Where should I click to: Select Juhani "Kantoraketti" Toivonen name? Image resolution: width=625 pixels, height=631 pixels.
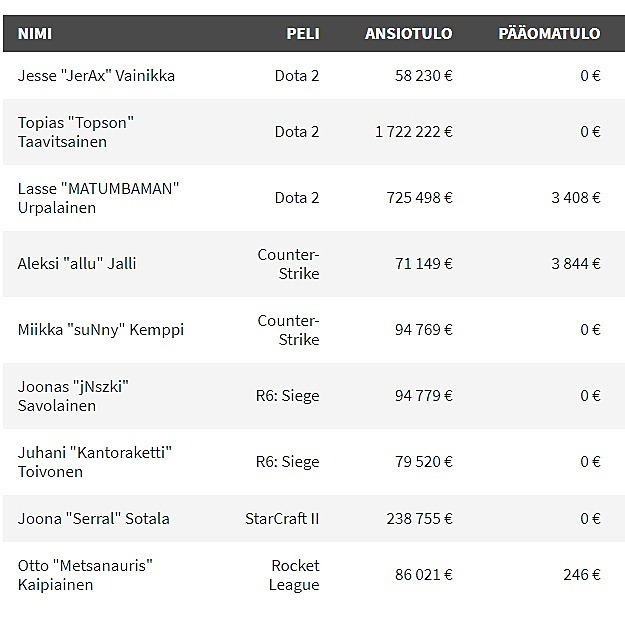pos(95,462)
